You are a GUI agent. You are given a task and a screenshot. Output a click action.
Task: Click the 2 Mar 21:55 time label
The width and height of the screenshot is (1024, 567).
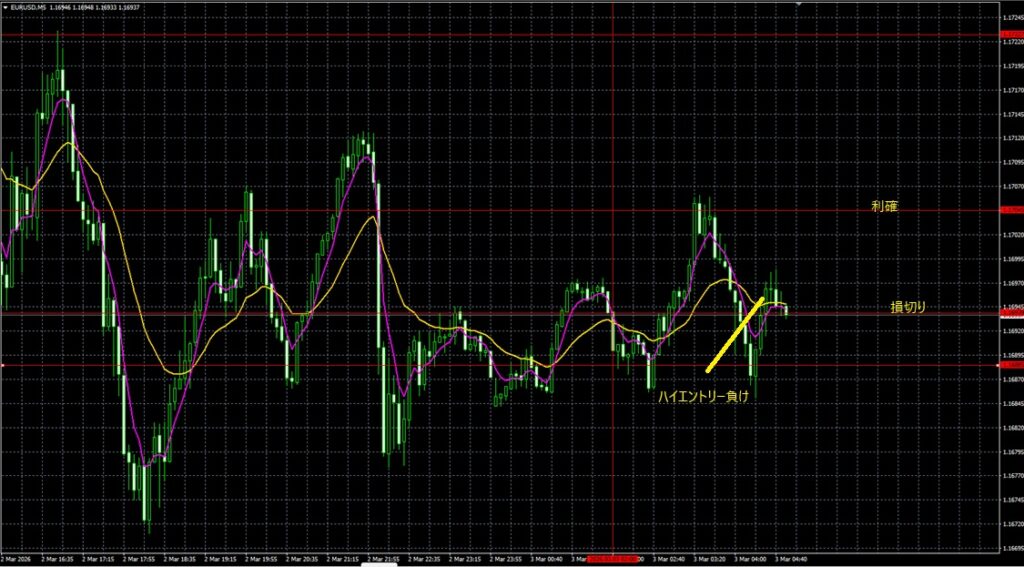click(x=383, y=560)
